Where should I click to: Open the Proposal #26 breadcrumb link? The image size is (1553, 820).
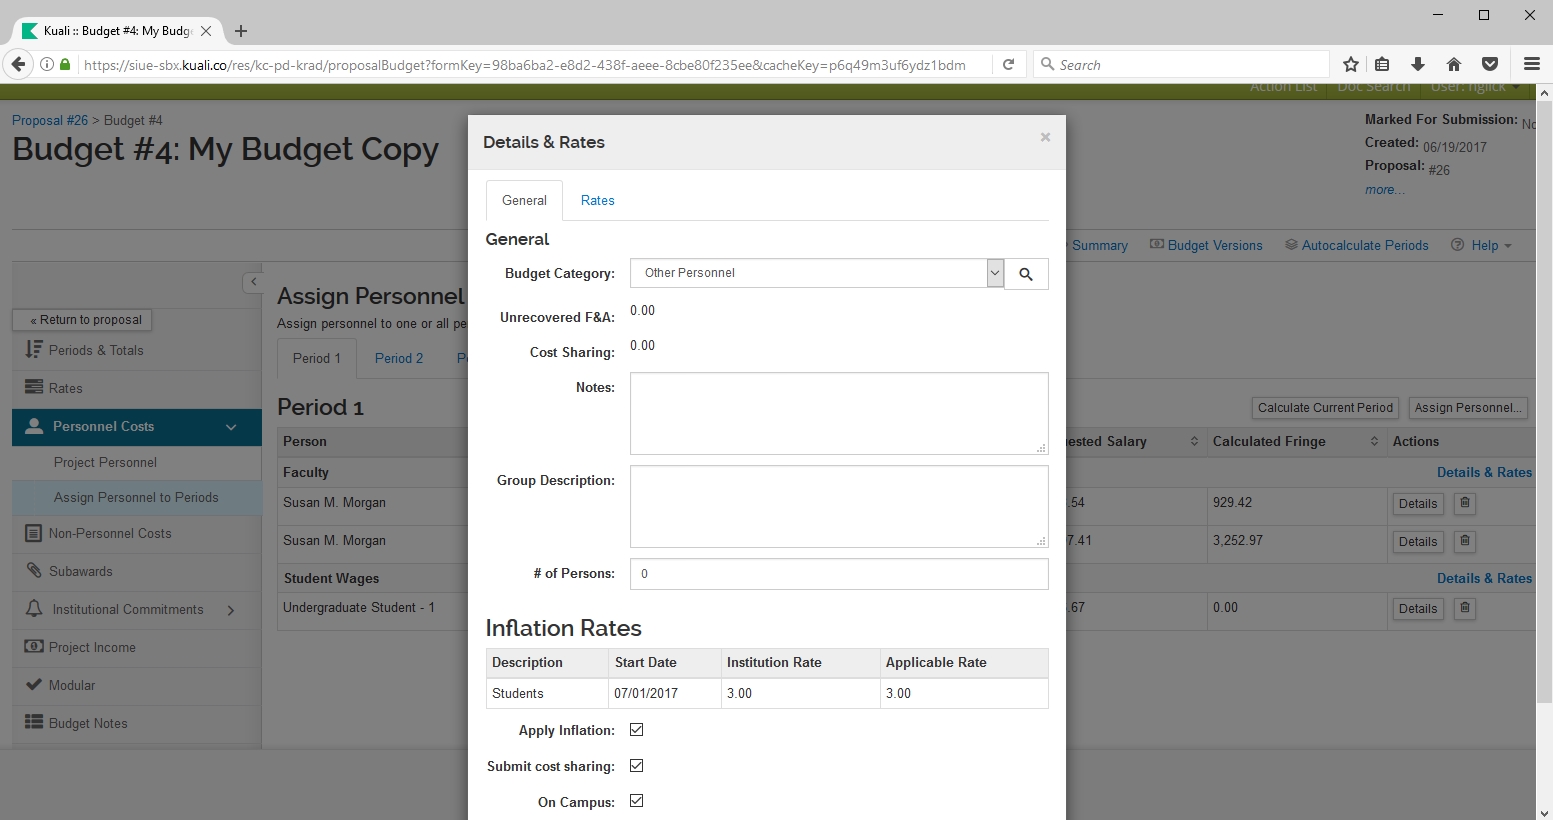[50, 120]
